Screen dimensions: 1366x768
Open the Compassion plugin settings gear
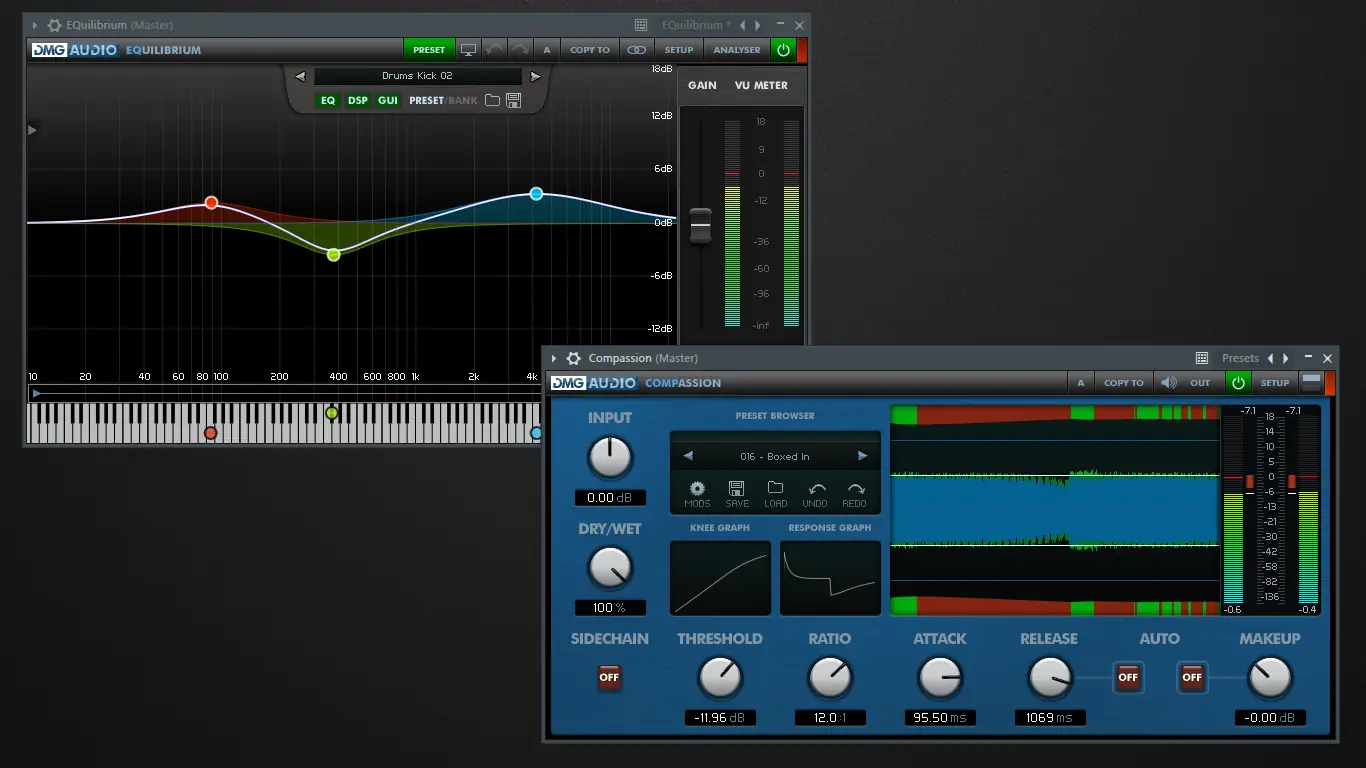click(x=573, y=358)
